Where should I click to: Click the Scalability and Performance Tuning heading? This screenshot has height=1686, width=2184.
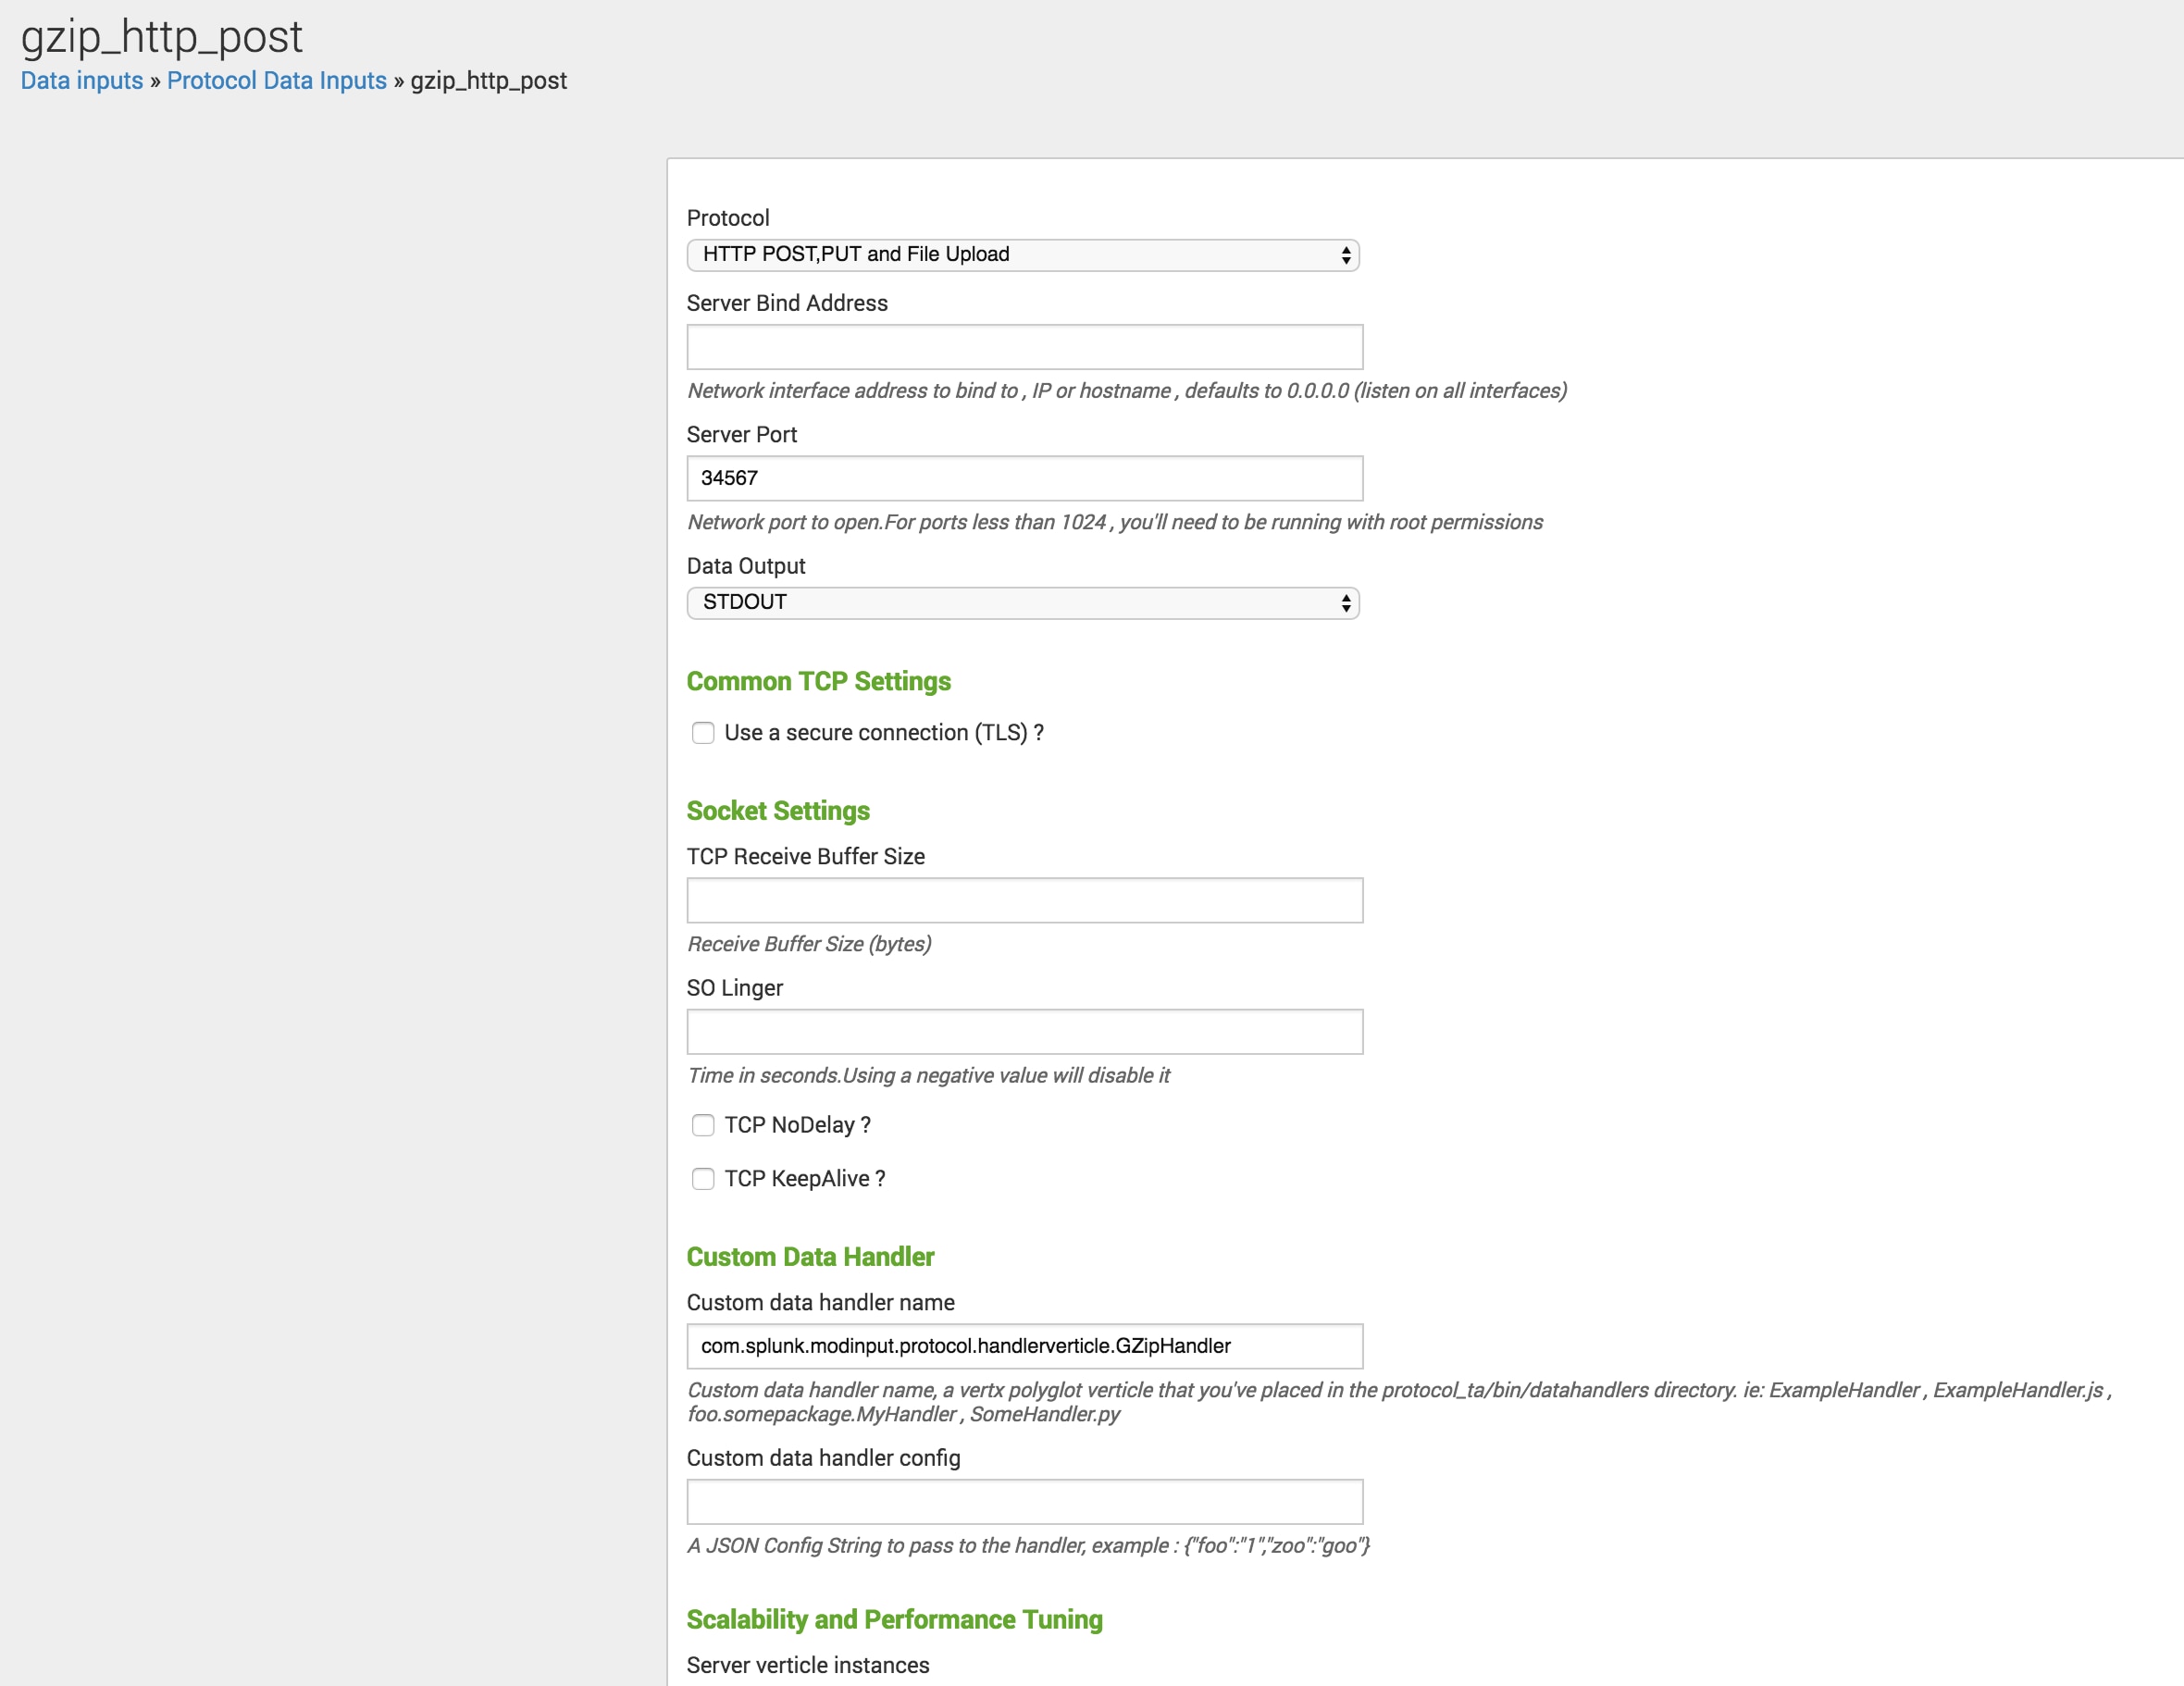point(894,1619)
